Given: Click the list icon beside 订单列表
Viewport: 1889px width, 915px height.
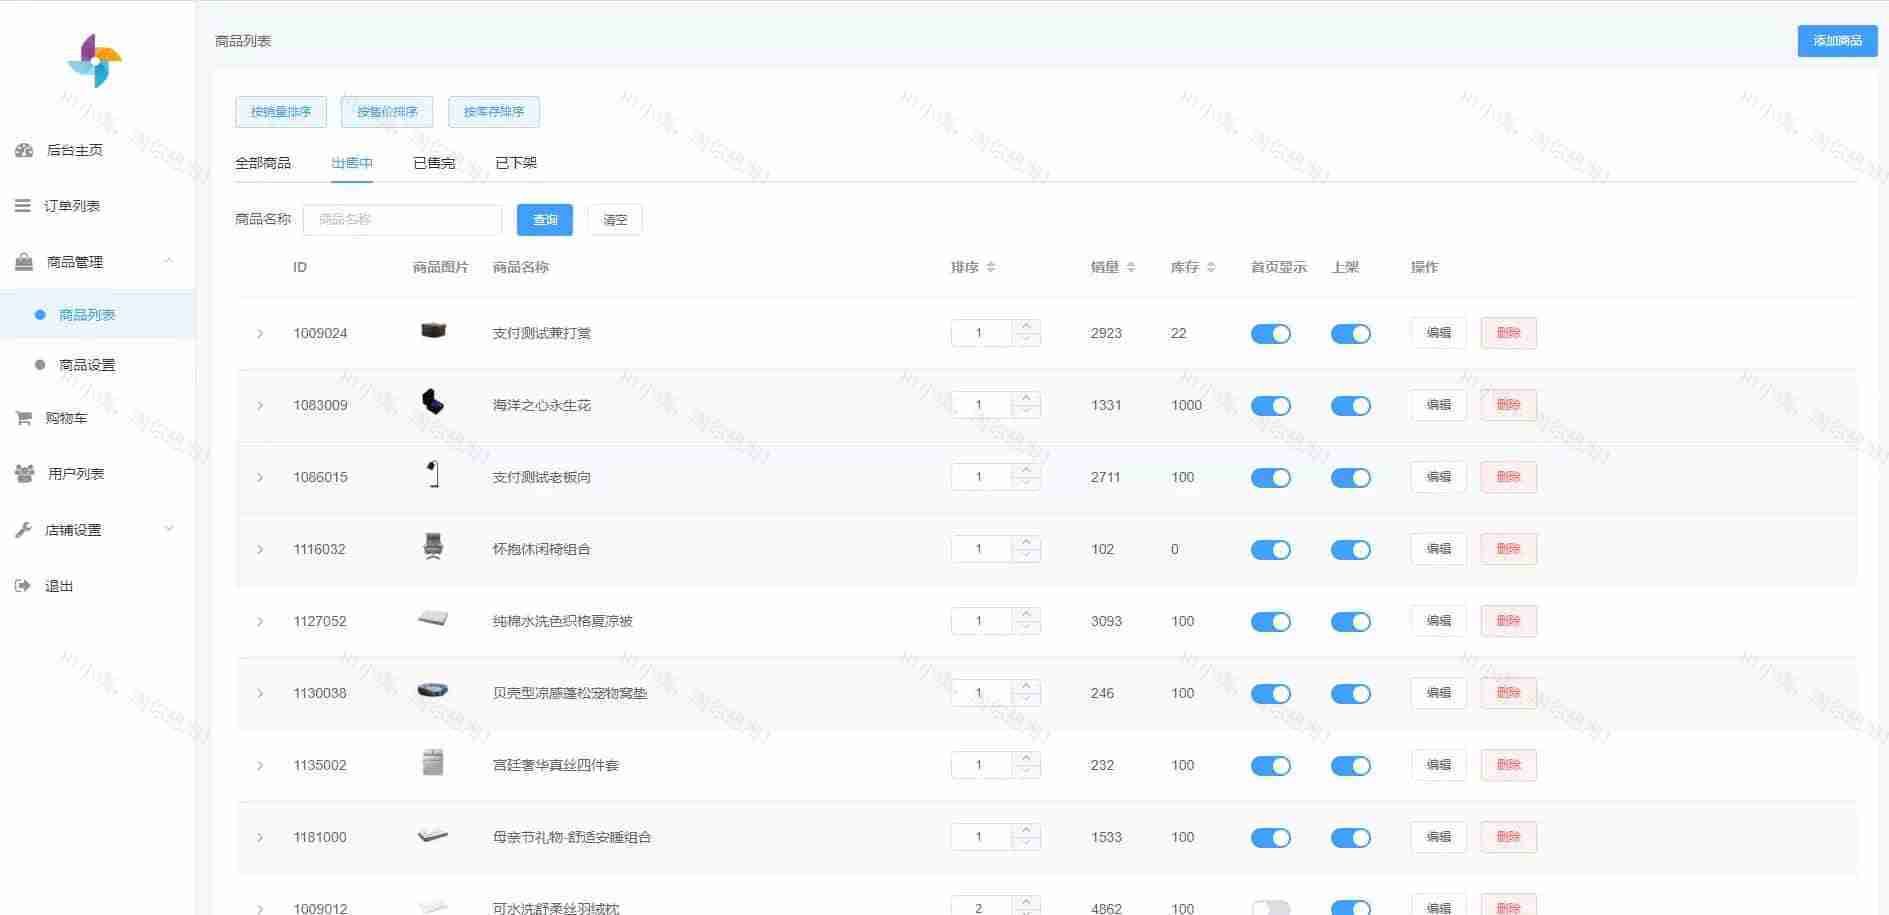Looking at the screenshot, I should click(x=22, y=206).
